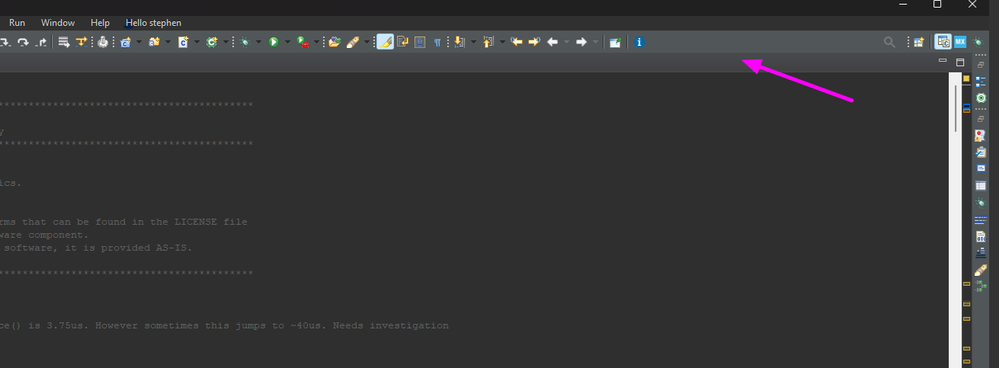This screenshot has height=368, width=999.
Task: Expand the Run configurations dropdown arrow
Action: 287,42
